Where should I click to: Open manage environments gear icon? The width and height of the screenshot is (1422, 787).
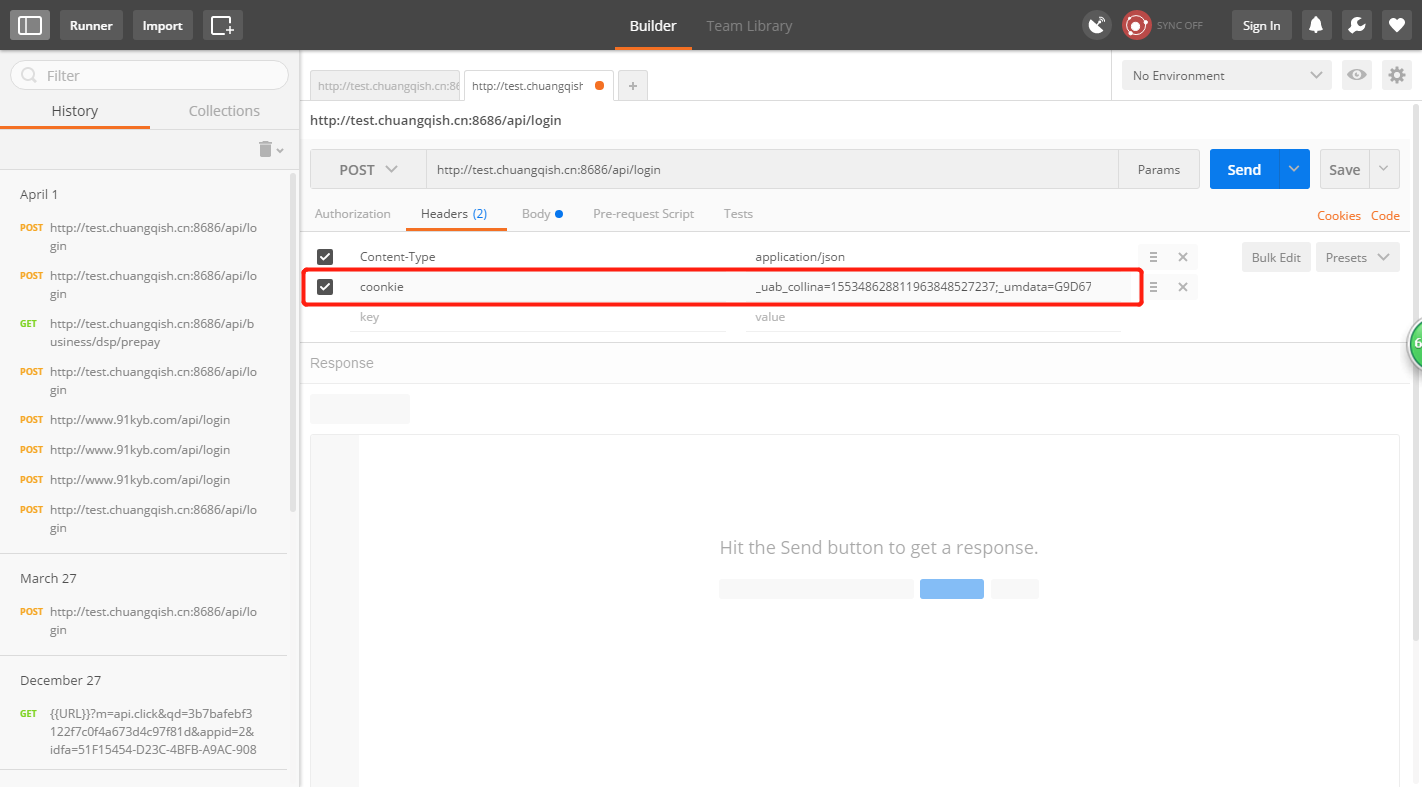1396,75
